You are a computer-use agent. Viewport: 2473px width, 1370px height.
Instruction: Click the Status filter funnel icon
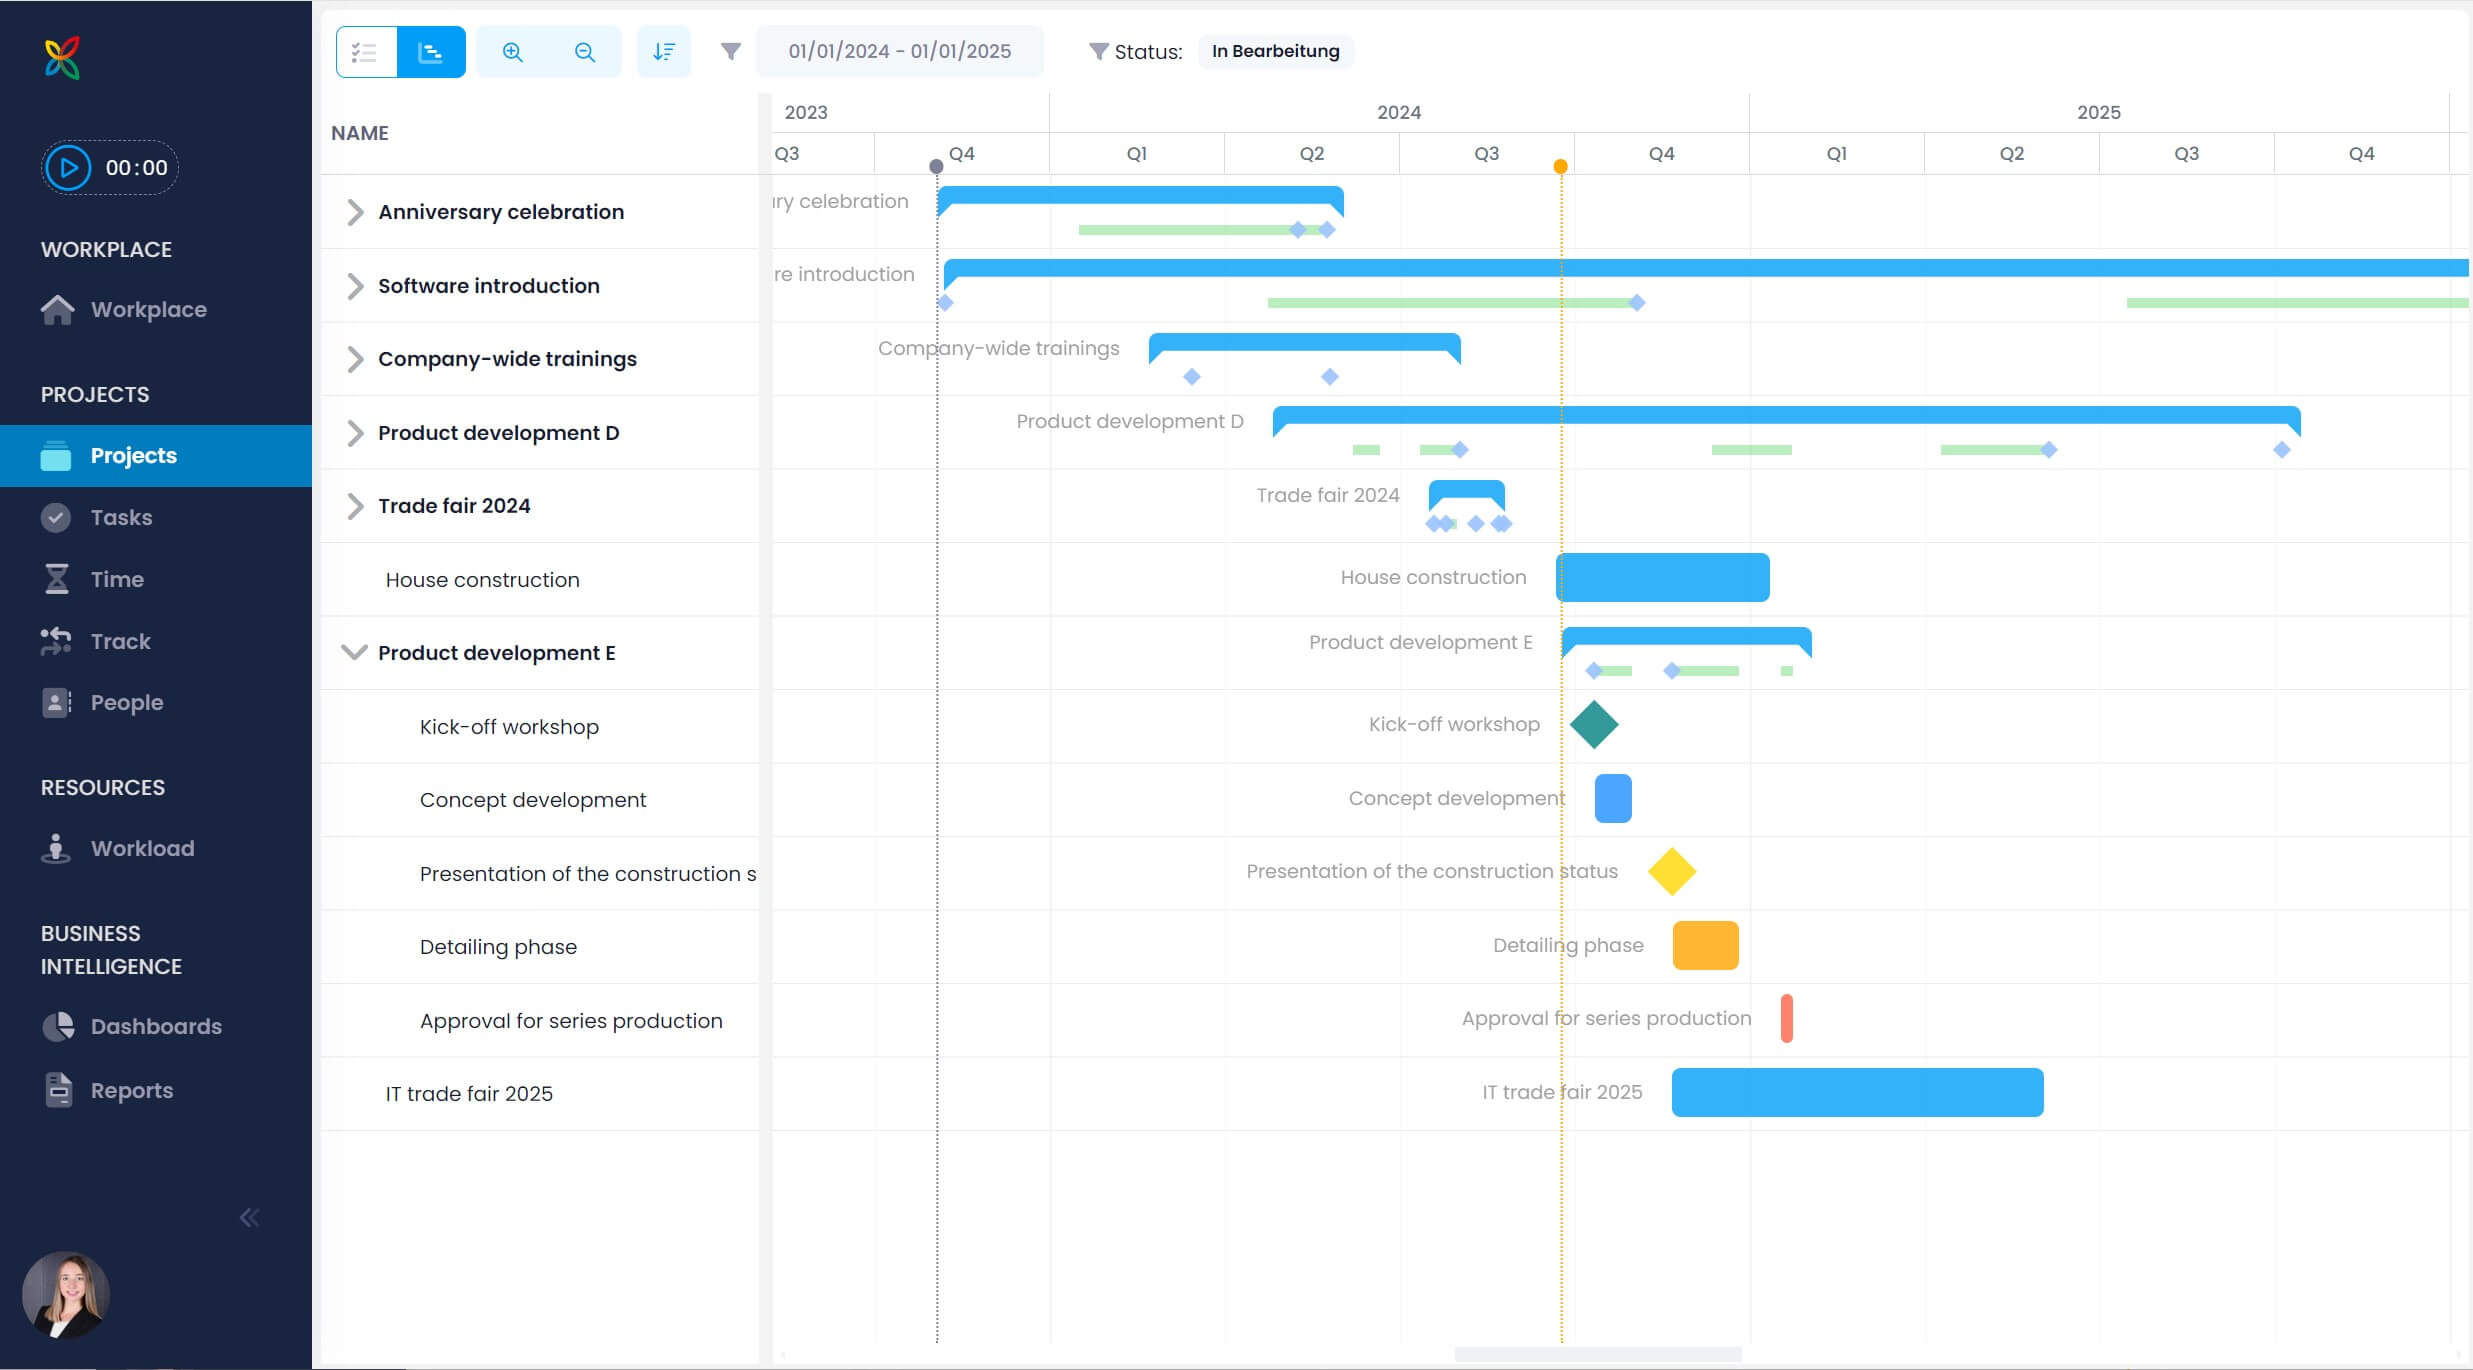[1098, 51]
